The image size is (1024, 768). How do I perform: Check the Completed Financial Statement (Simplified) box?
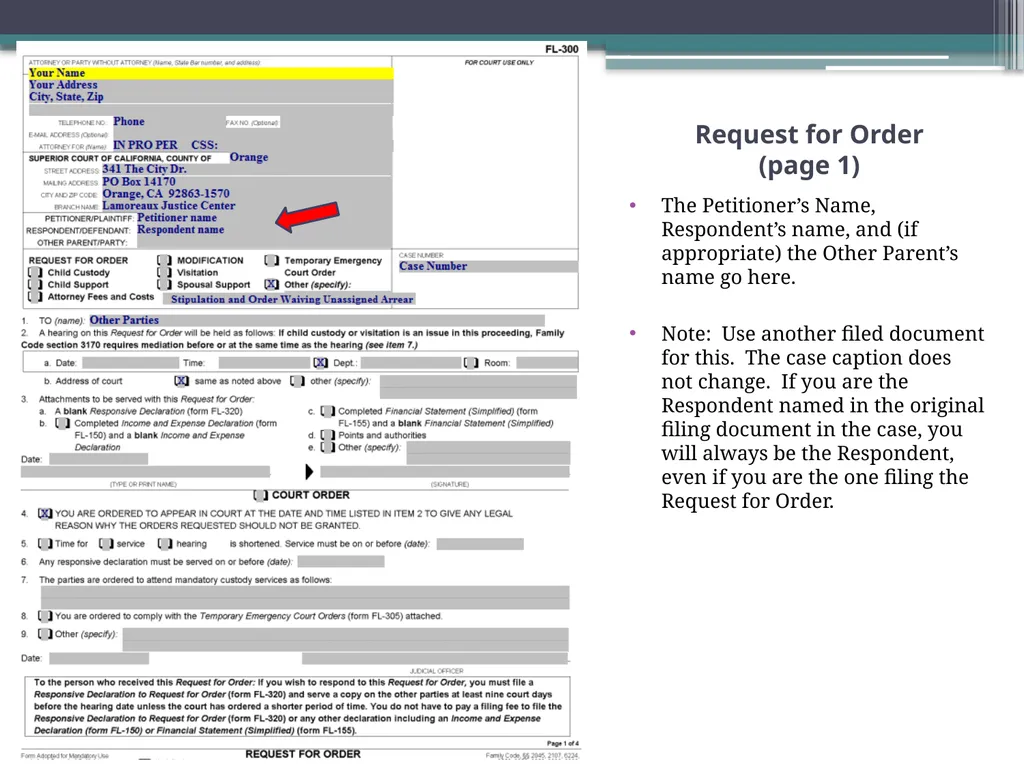[328, 411]
